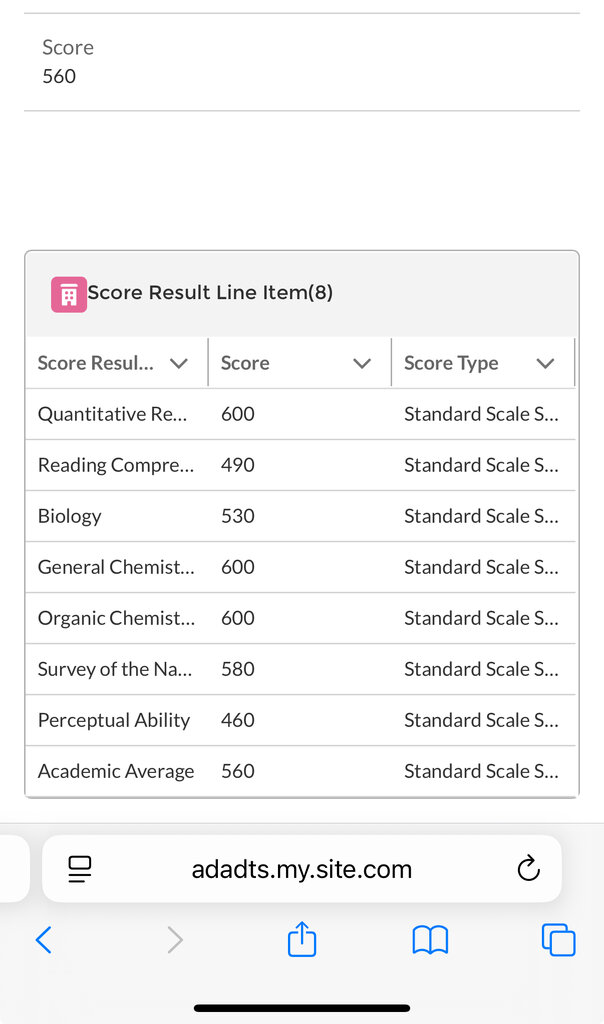Select the Reading Comprehension row name
The width and height of the screenshot is (604, 1024).
(116, 465)
